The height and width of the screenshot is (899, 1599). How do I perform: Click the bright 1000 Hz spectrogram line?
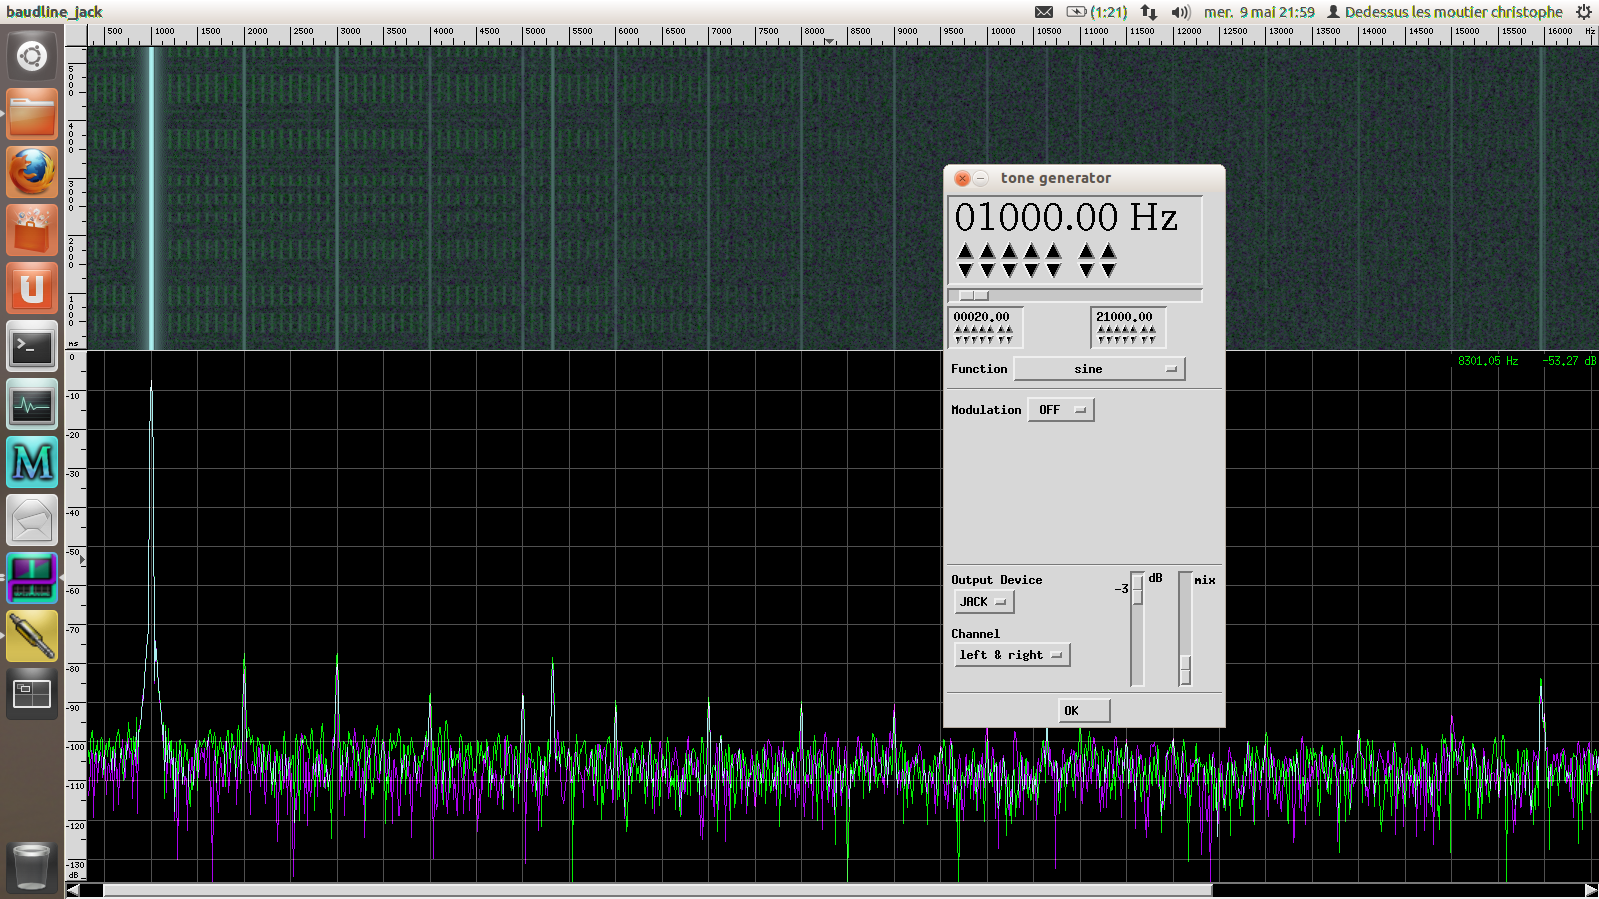pyautogui.click(x=151, y=197)
